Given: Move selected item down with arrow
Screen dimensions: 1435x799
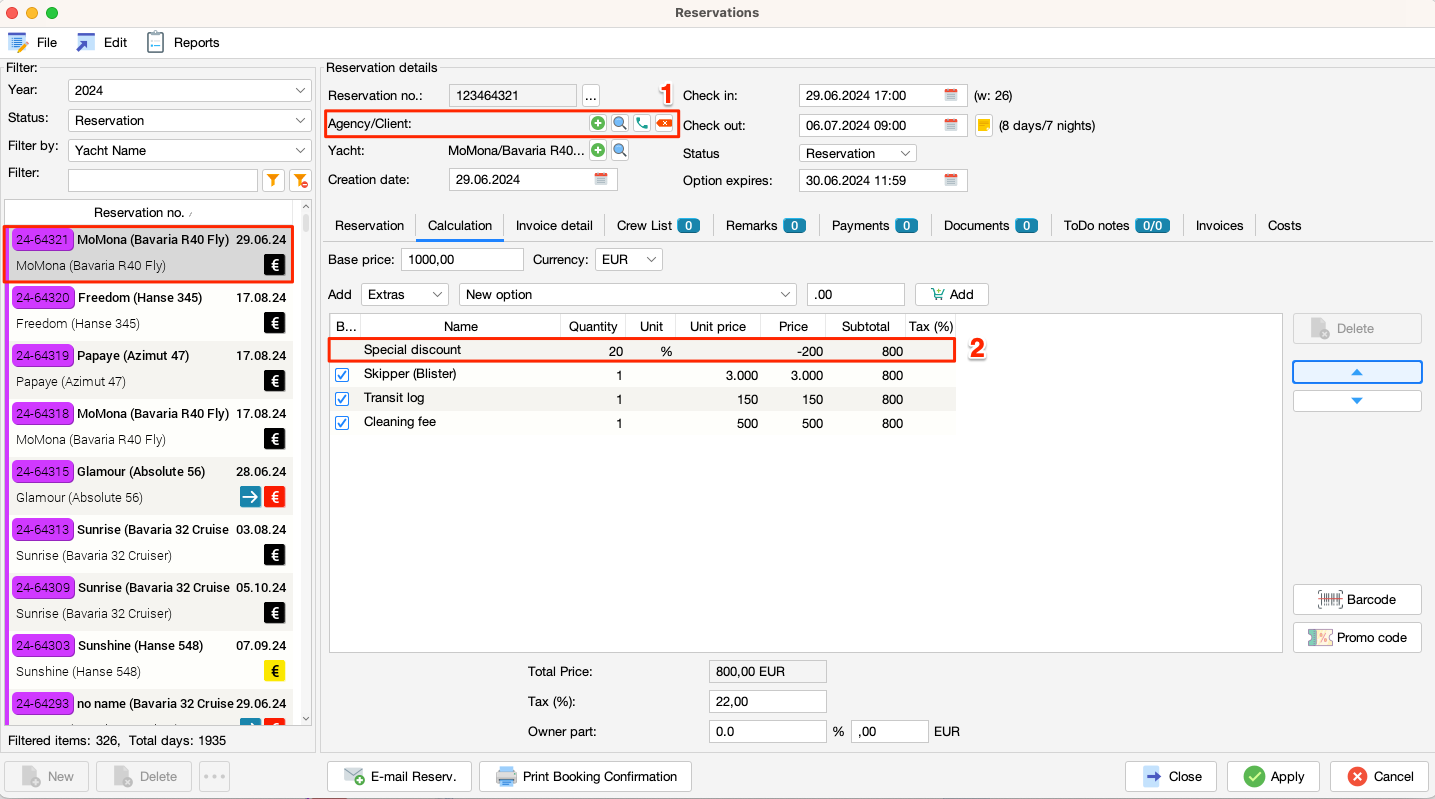Looking at the screenshot, I should click(1357, 401).
